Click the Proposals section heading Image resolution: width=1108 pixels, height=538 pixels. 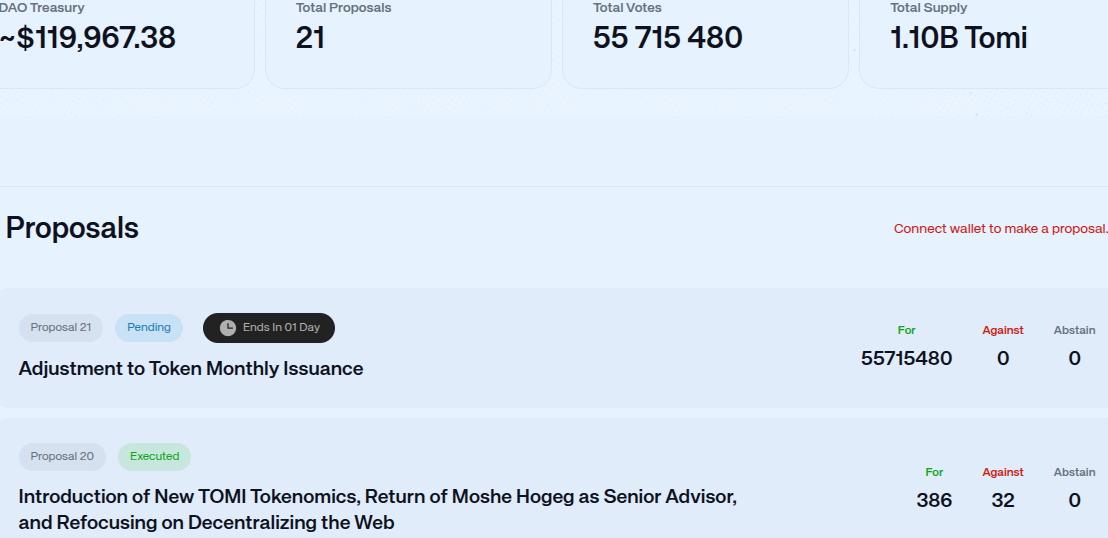tap(72, 228)
